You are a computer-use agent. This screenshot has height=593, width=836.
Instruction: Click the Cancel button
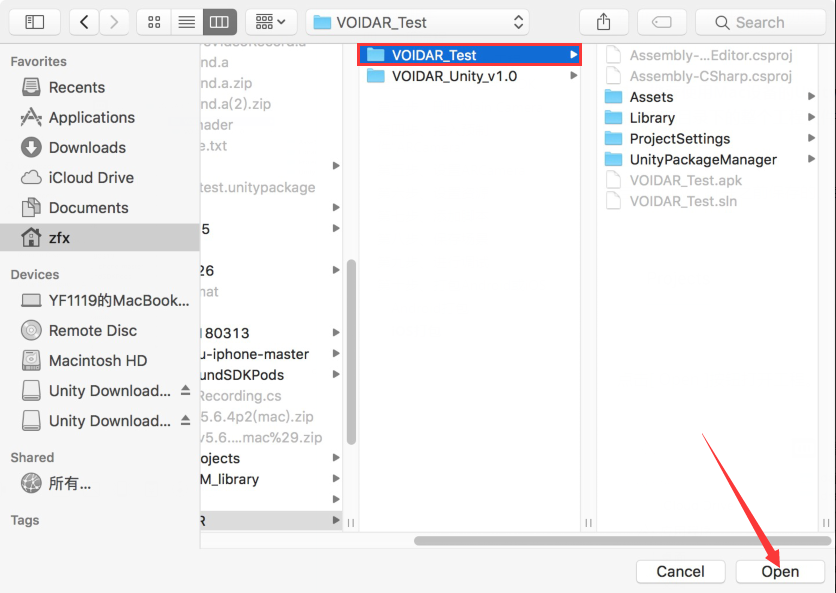click(680, 571)
